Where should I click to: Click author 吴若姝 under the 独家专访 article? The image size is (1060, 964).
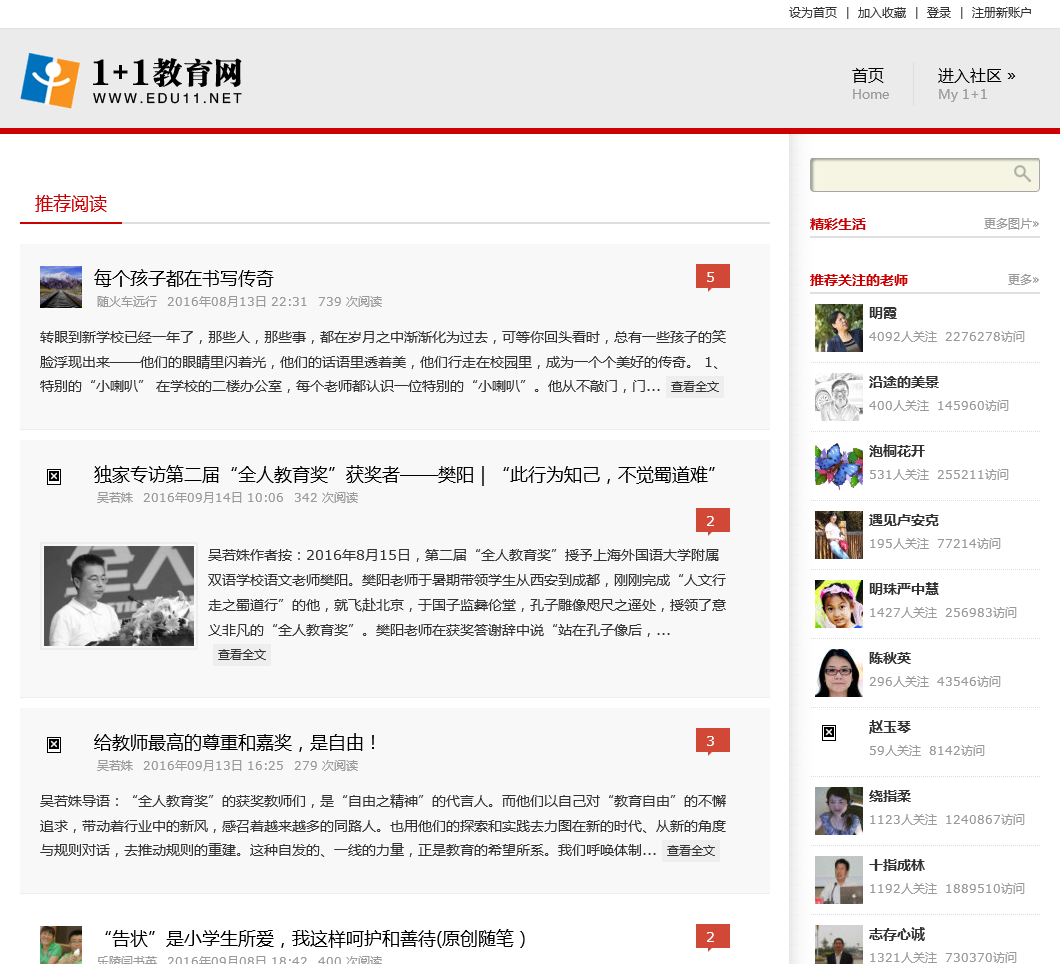(x=115, y=498)
